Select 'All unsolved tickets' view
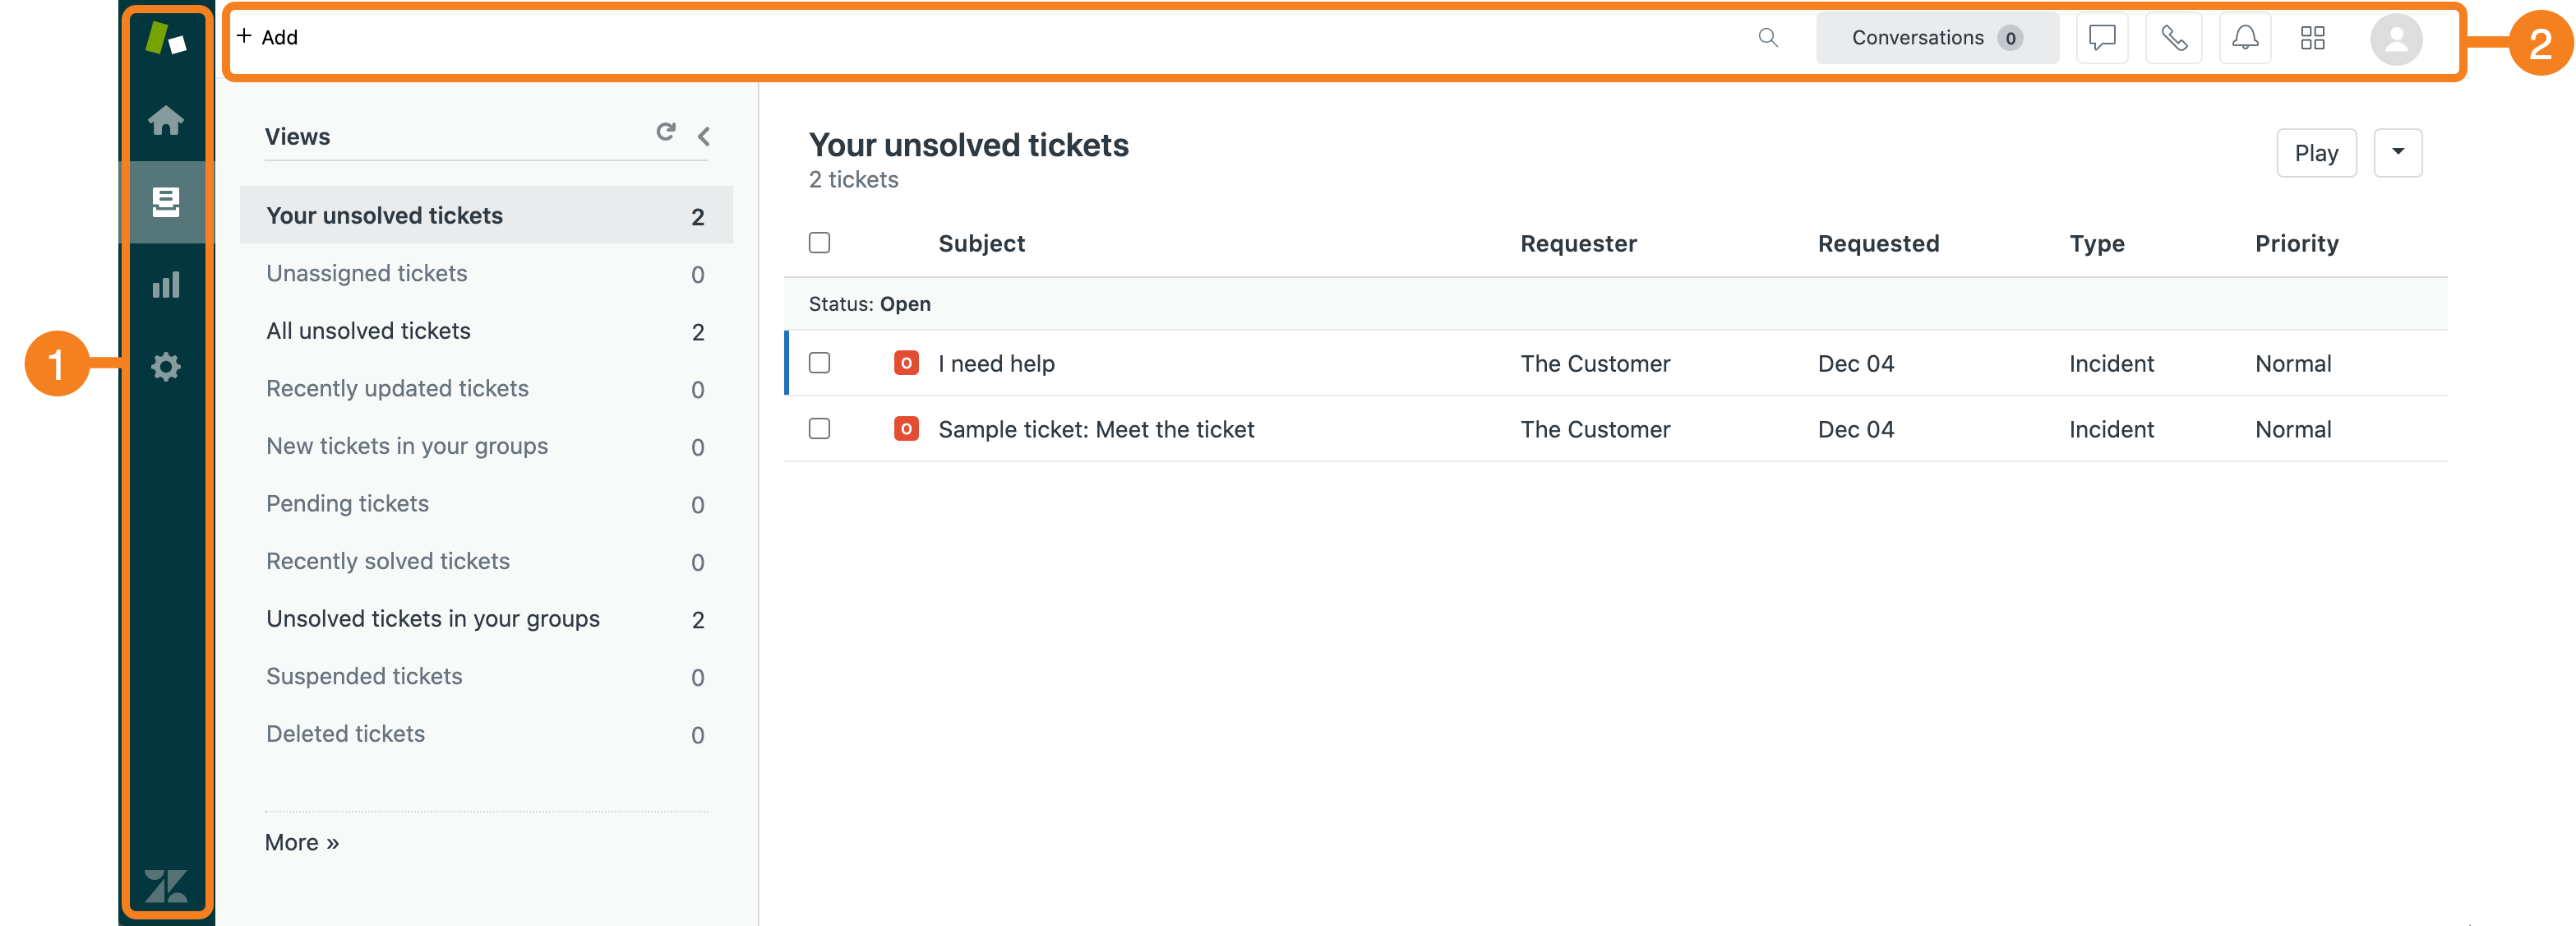Screen dimensions: 2576x926 point(368,331)
